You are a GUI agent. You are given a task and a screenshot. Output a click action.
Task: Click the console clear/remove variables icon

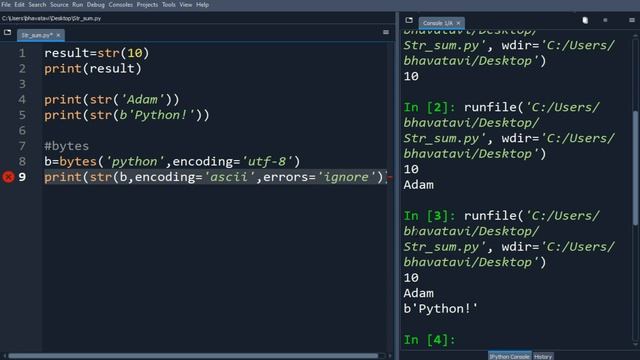[585, 20]
